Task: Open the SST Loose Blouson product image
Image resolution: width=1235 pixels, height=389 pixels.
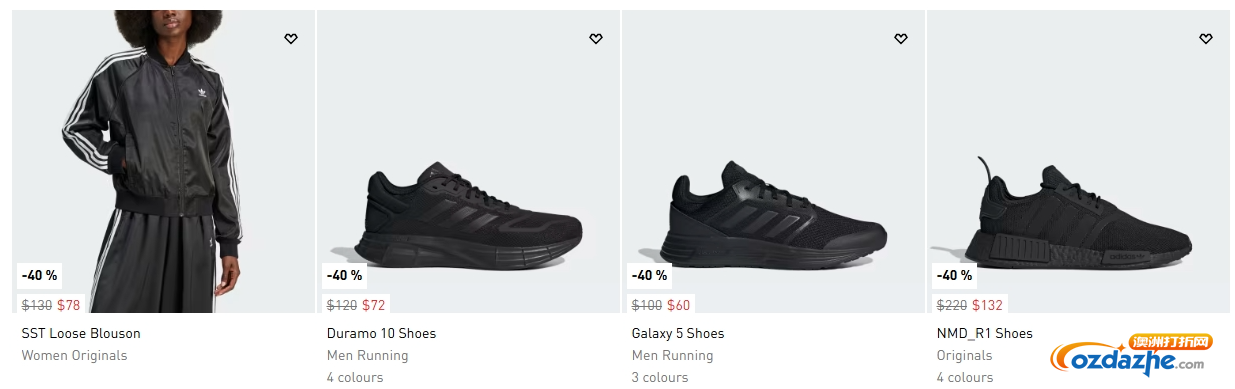Action: point(163,161)
